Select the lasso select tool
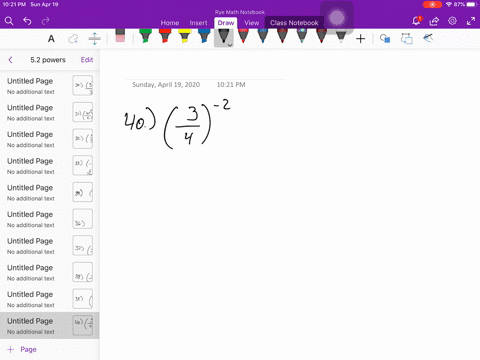 pyautogui.click(x=73, y=39)
